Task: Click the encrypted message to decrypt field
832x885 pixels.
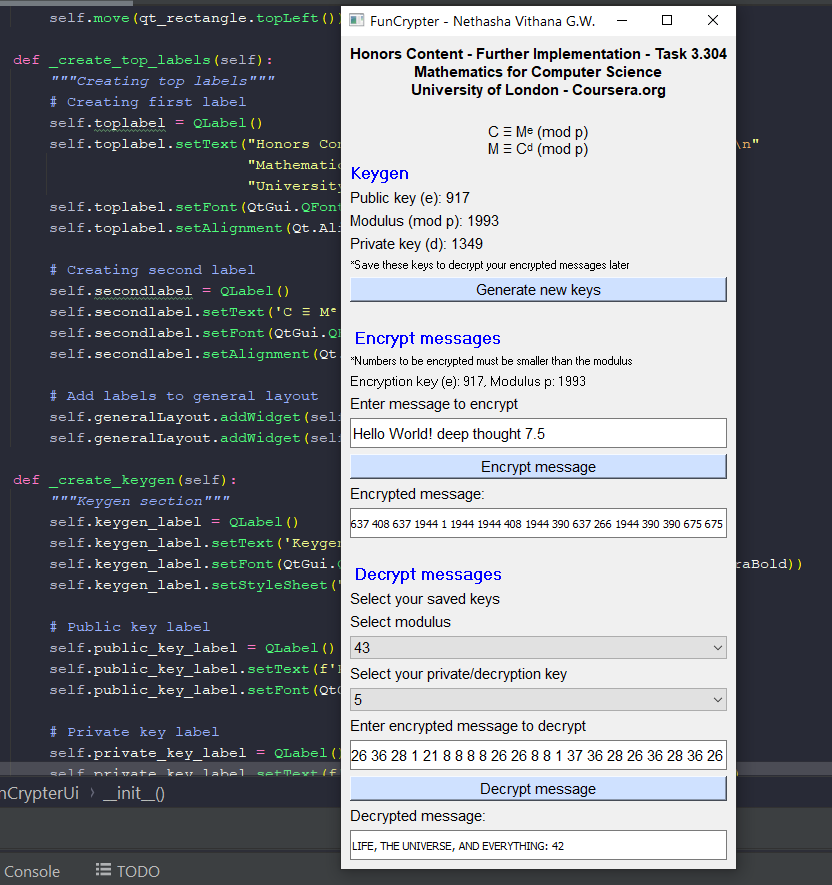Action: click(x=538, y=756)
